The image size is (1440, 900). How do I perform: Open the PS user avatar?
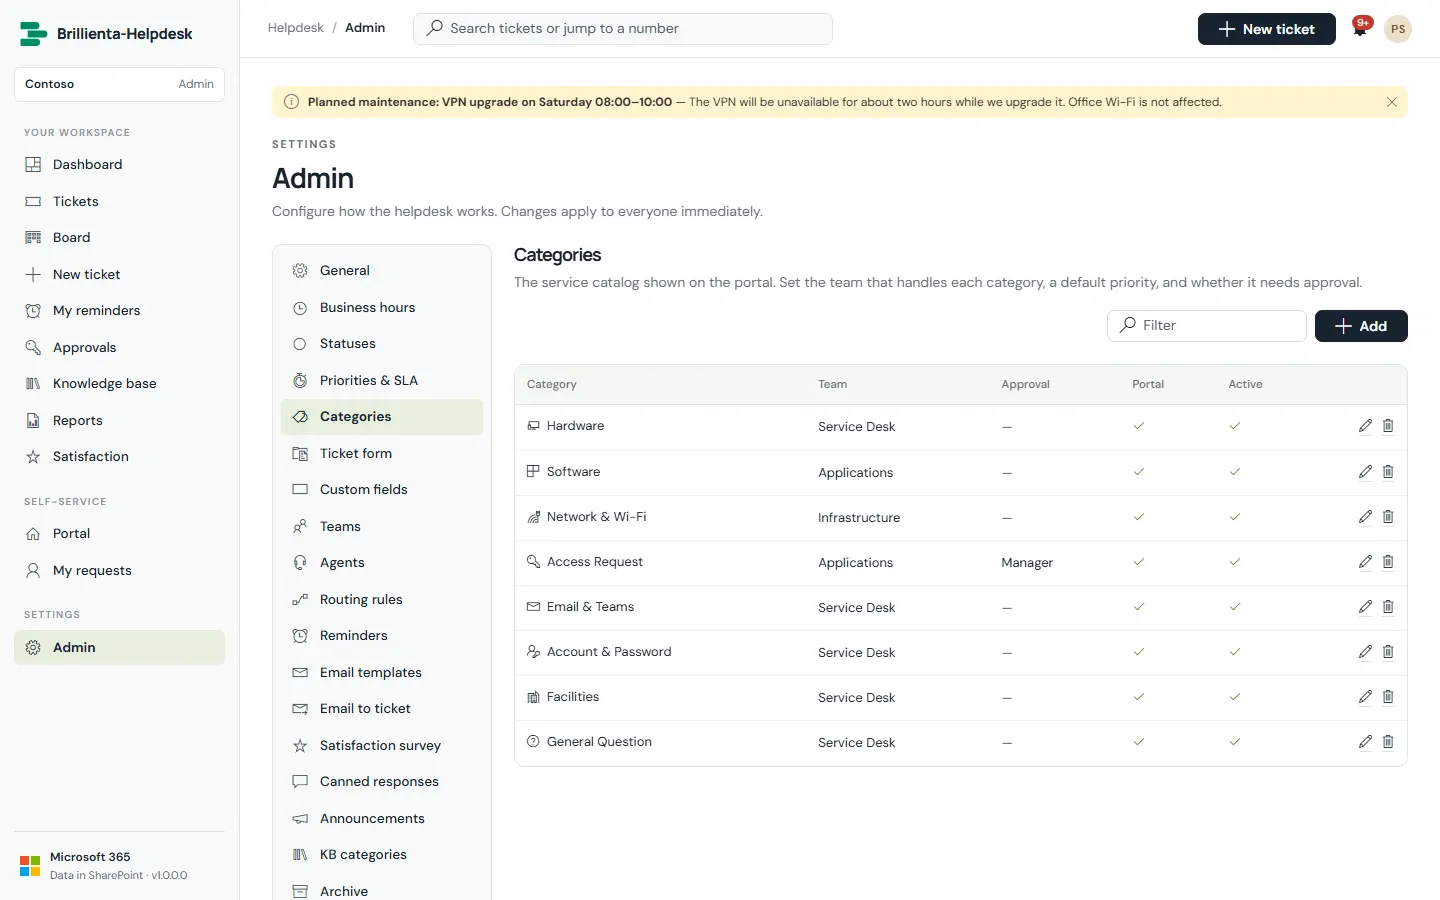1398,29
